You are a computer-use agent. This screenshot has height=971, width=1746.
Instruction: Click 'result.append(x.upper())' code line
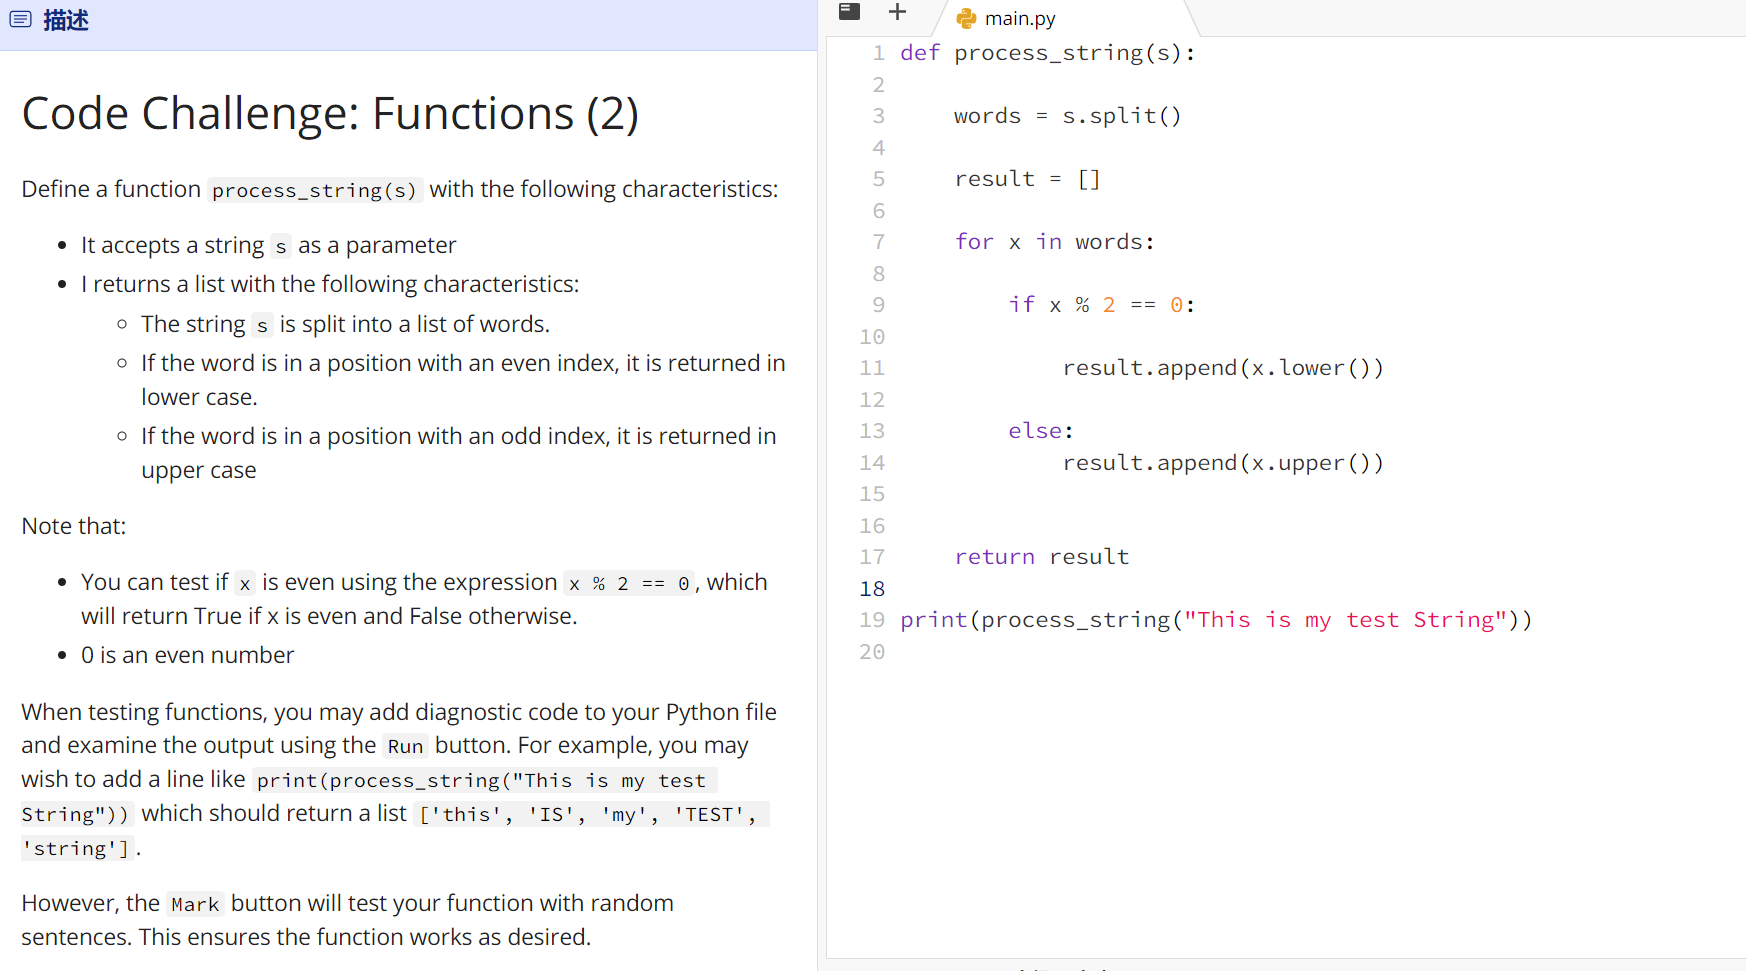click(x=1223, y=463)
